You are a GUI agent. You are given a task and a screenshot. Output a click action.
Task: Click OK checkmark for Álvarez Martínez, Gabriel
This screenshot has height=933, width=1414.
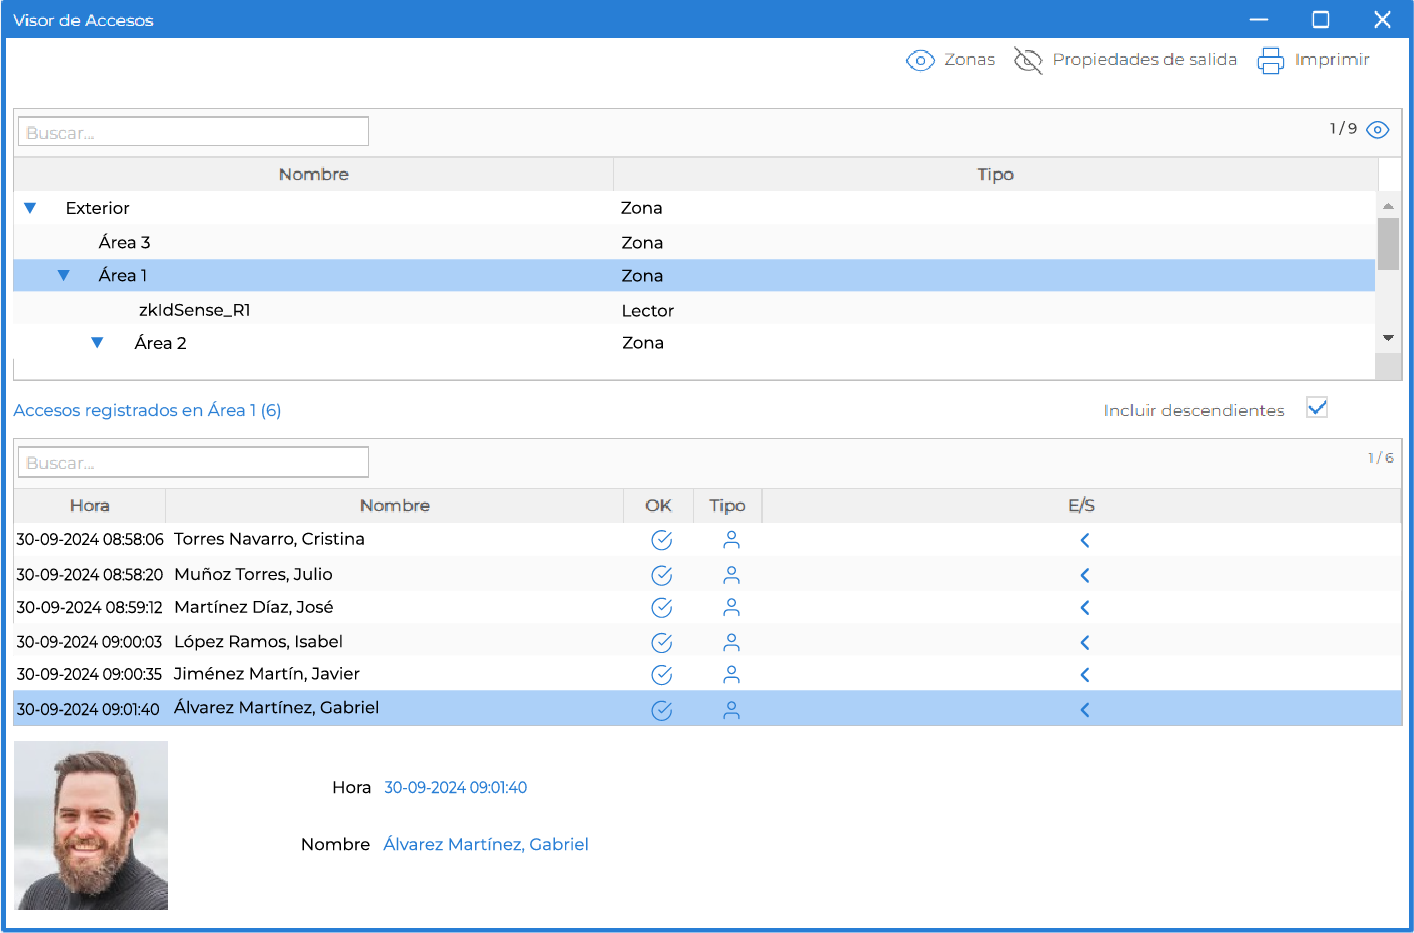click(x=661, y=710)
